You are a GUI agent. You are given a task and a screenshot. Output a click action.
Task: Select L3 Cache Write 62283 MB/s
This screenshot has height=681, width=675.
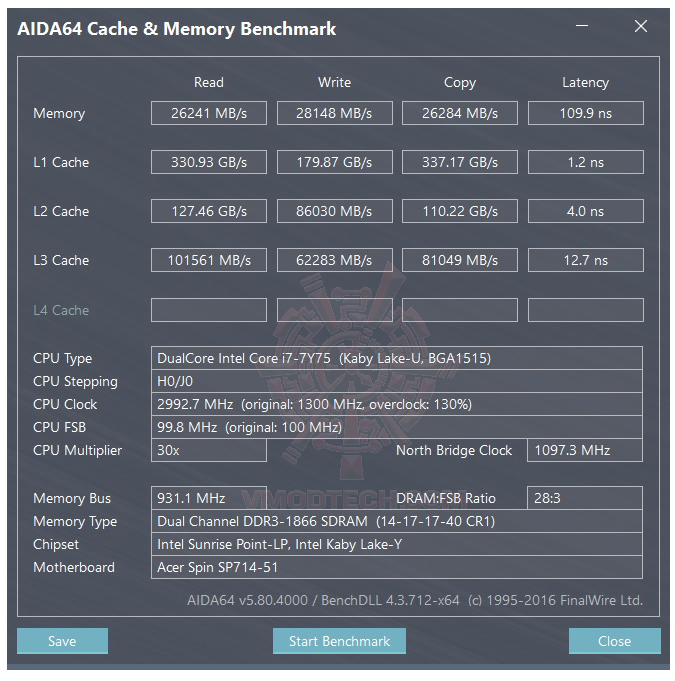pyautogui.click(x=334, y=260)
